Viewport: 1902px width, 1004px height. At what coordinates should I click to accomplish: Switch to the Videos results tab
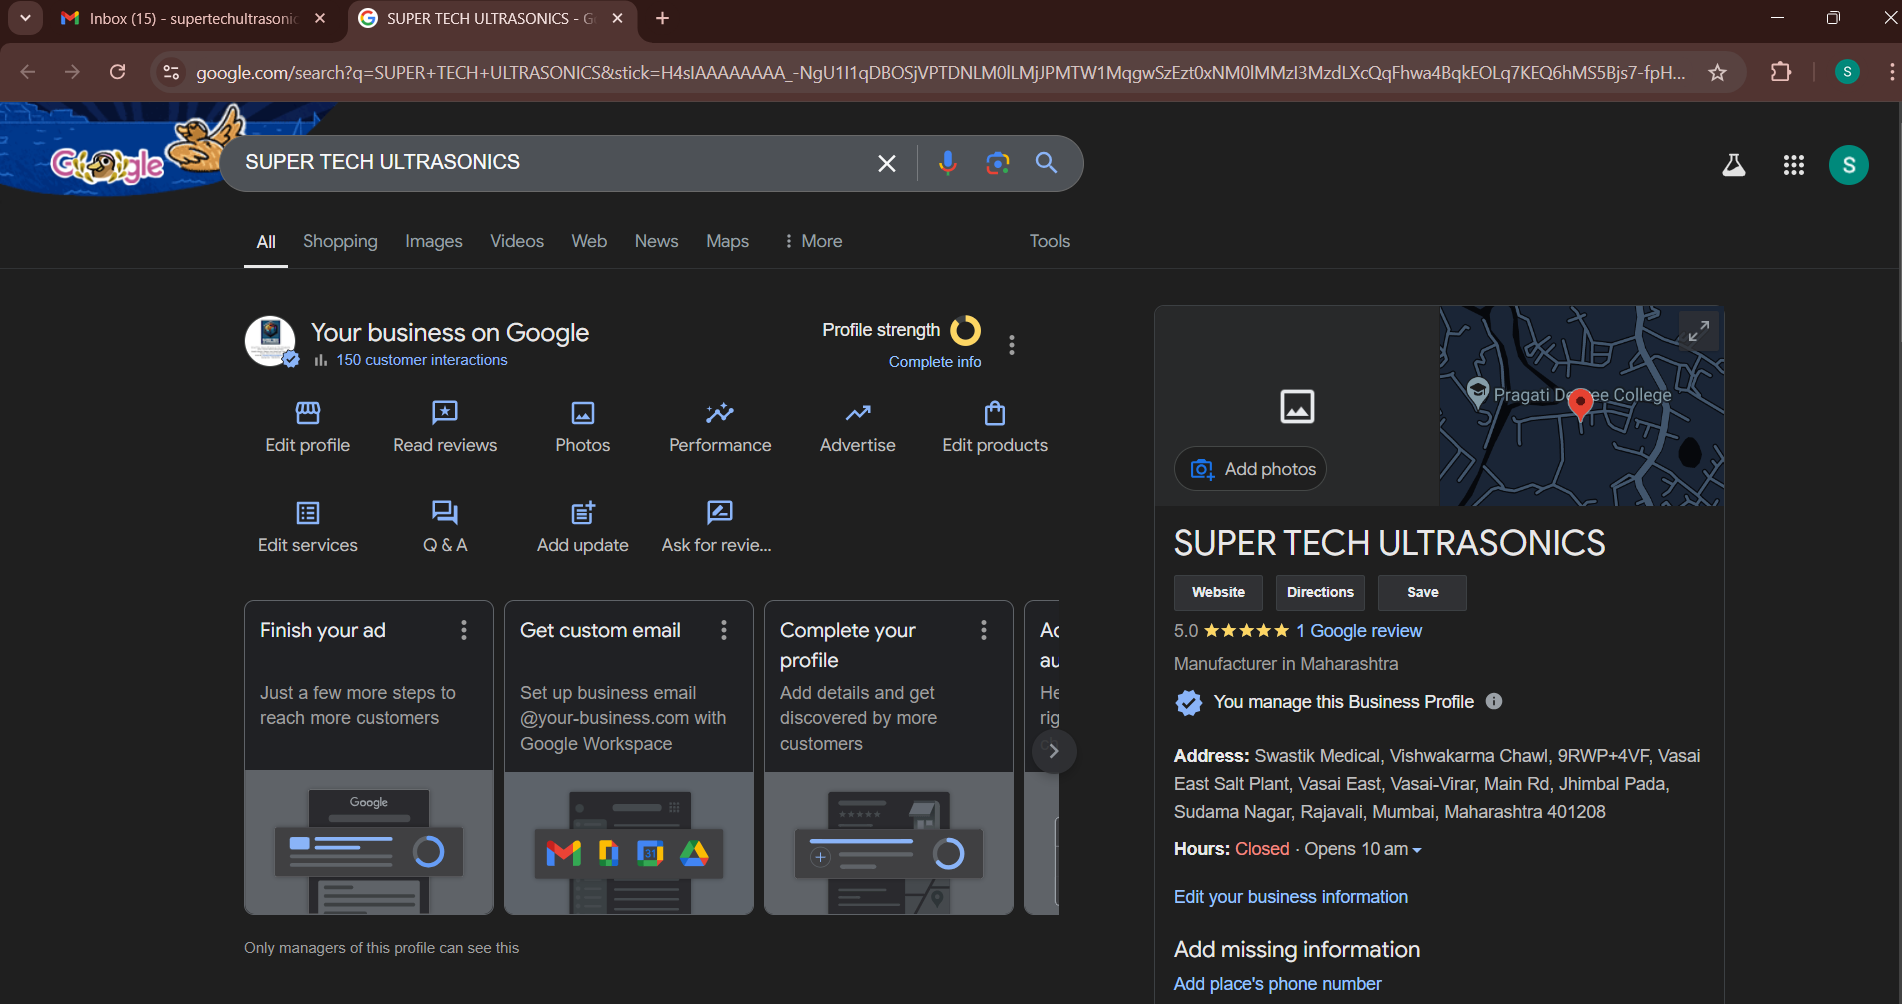517,241
